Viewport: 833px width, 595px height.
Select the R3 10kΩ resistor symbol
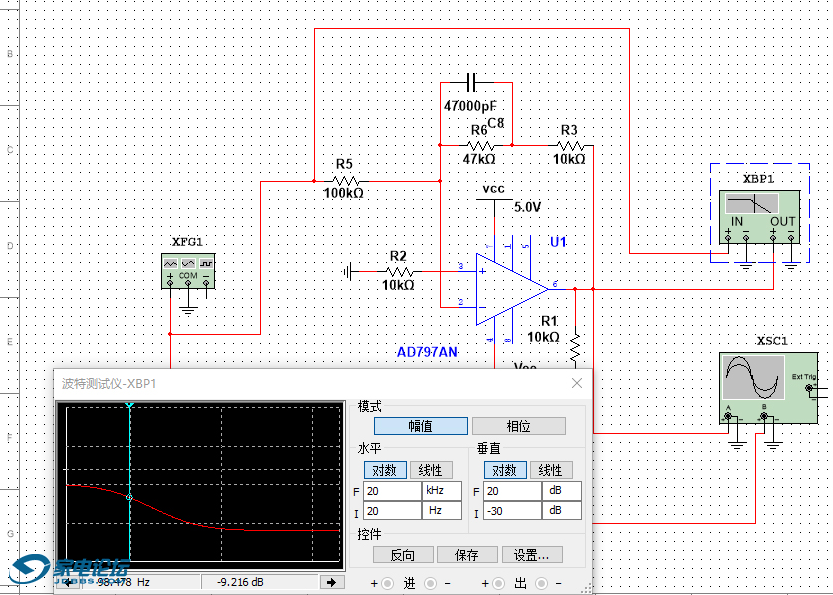[568, 145]
